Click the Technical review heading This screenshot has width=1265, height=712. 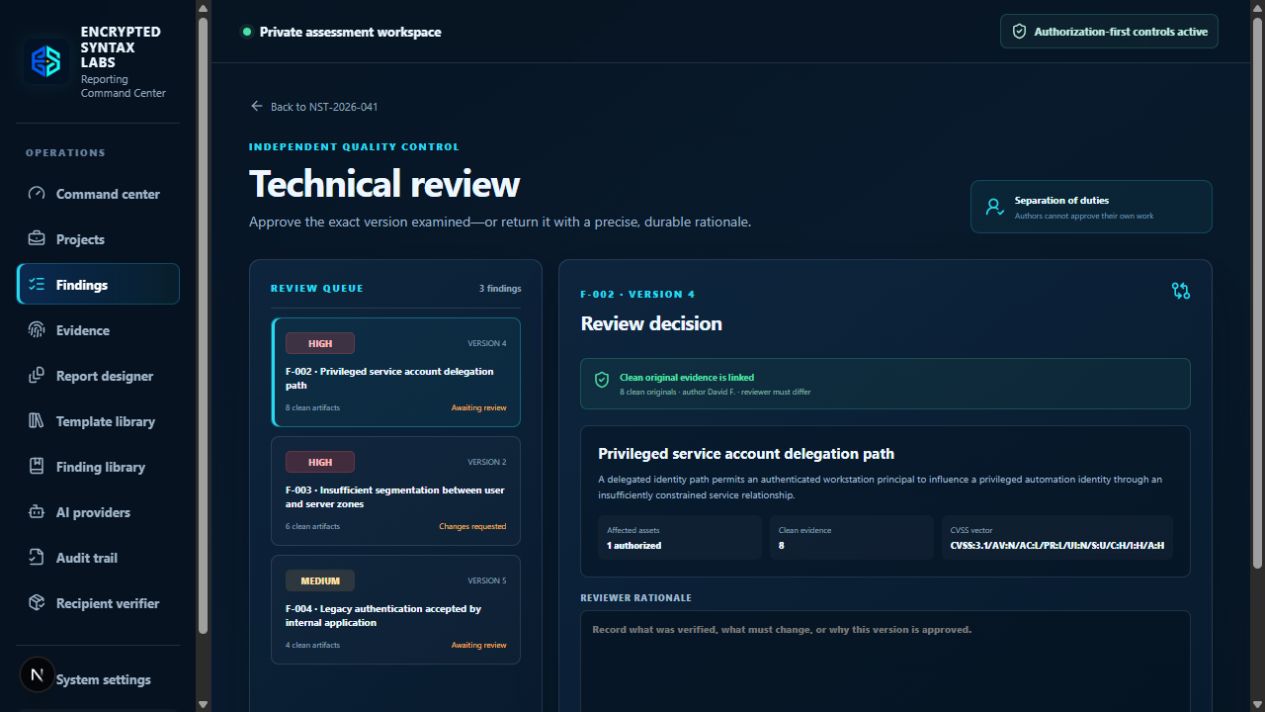[x=384, y=184]
